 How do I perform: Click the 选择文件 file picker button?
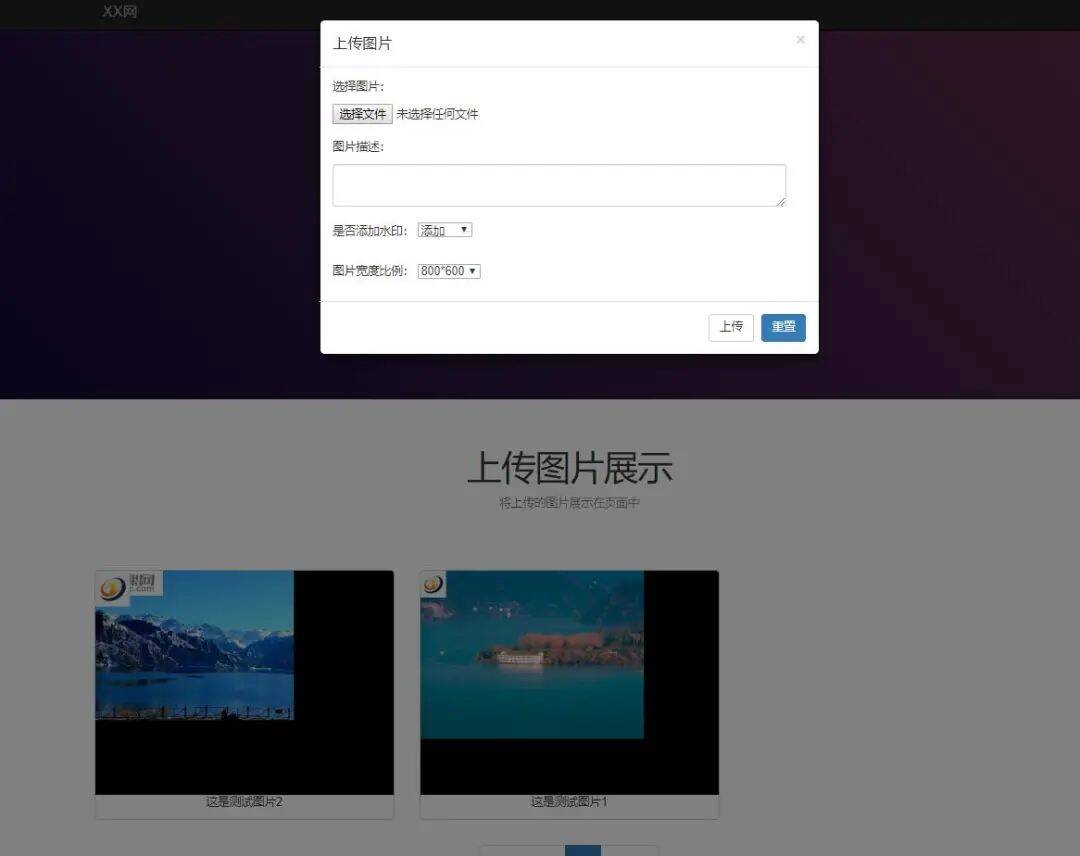coord(361,113)
